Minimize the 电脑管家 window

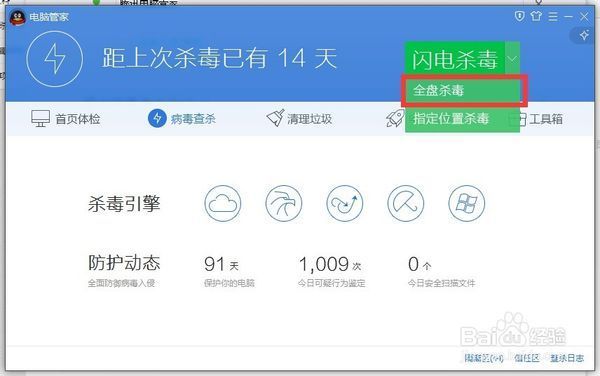568,16
